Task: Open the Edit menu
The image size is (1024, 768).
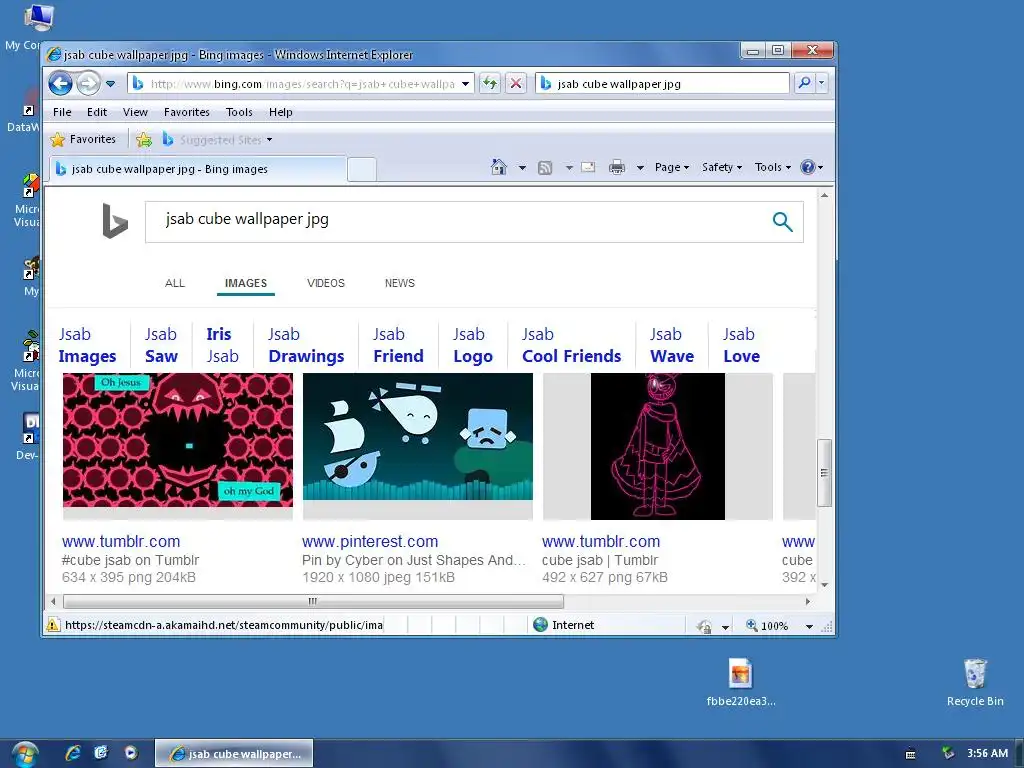Action: 97,112
